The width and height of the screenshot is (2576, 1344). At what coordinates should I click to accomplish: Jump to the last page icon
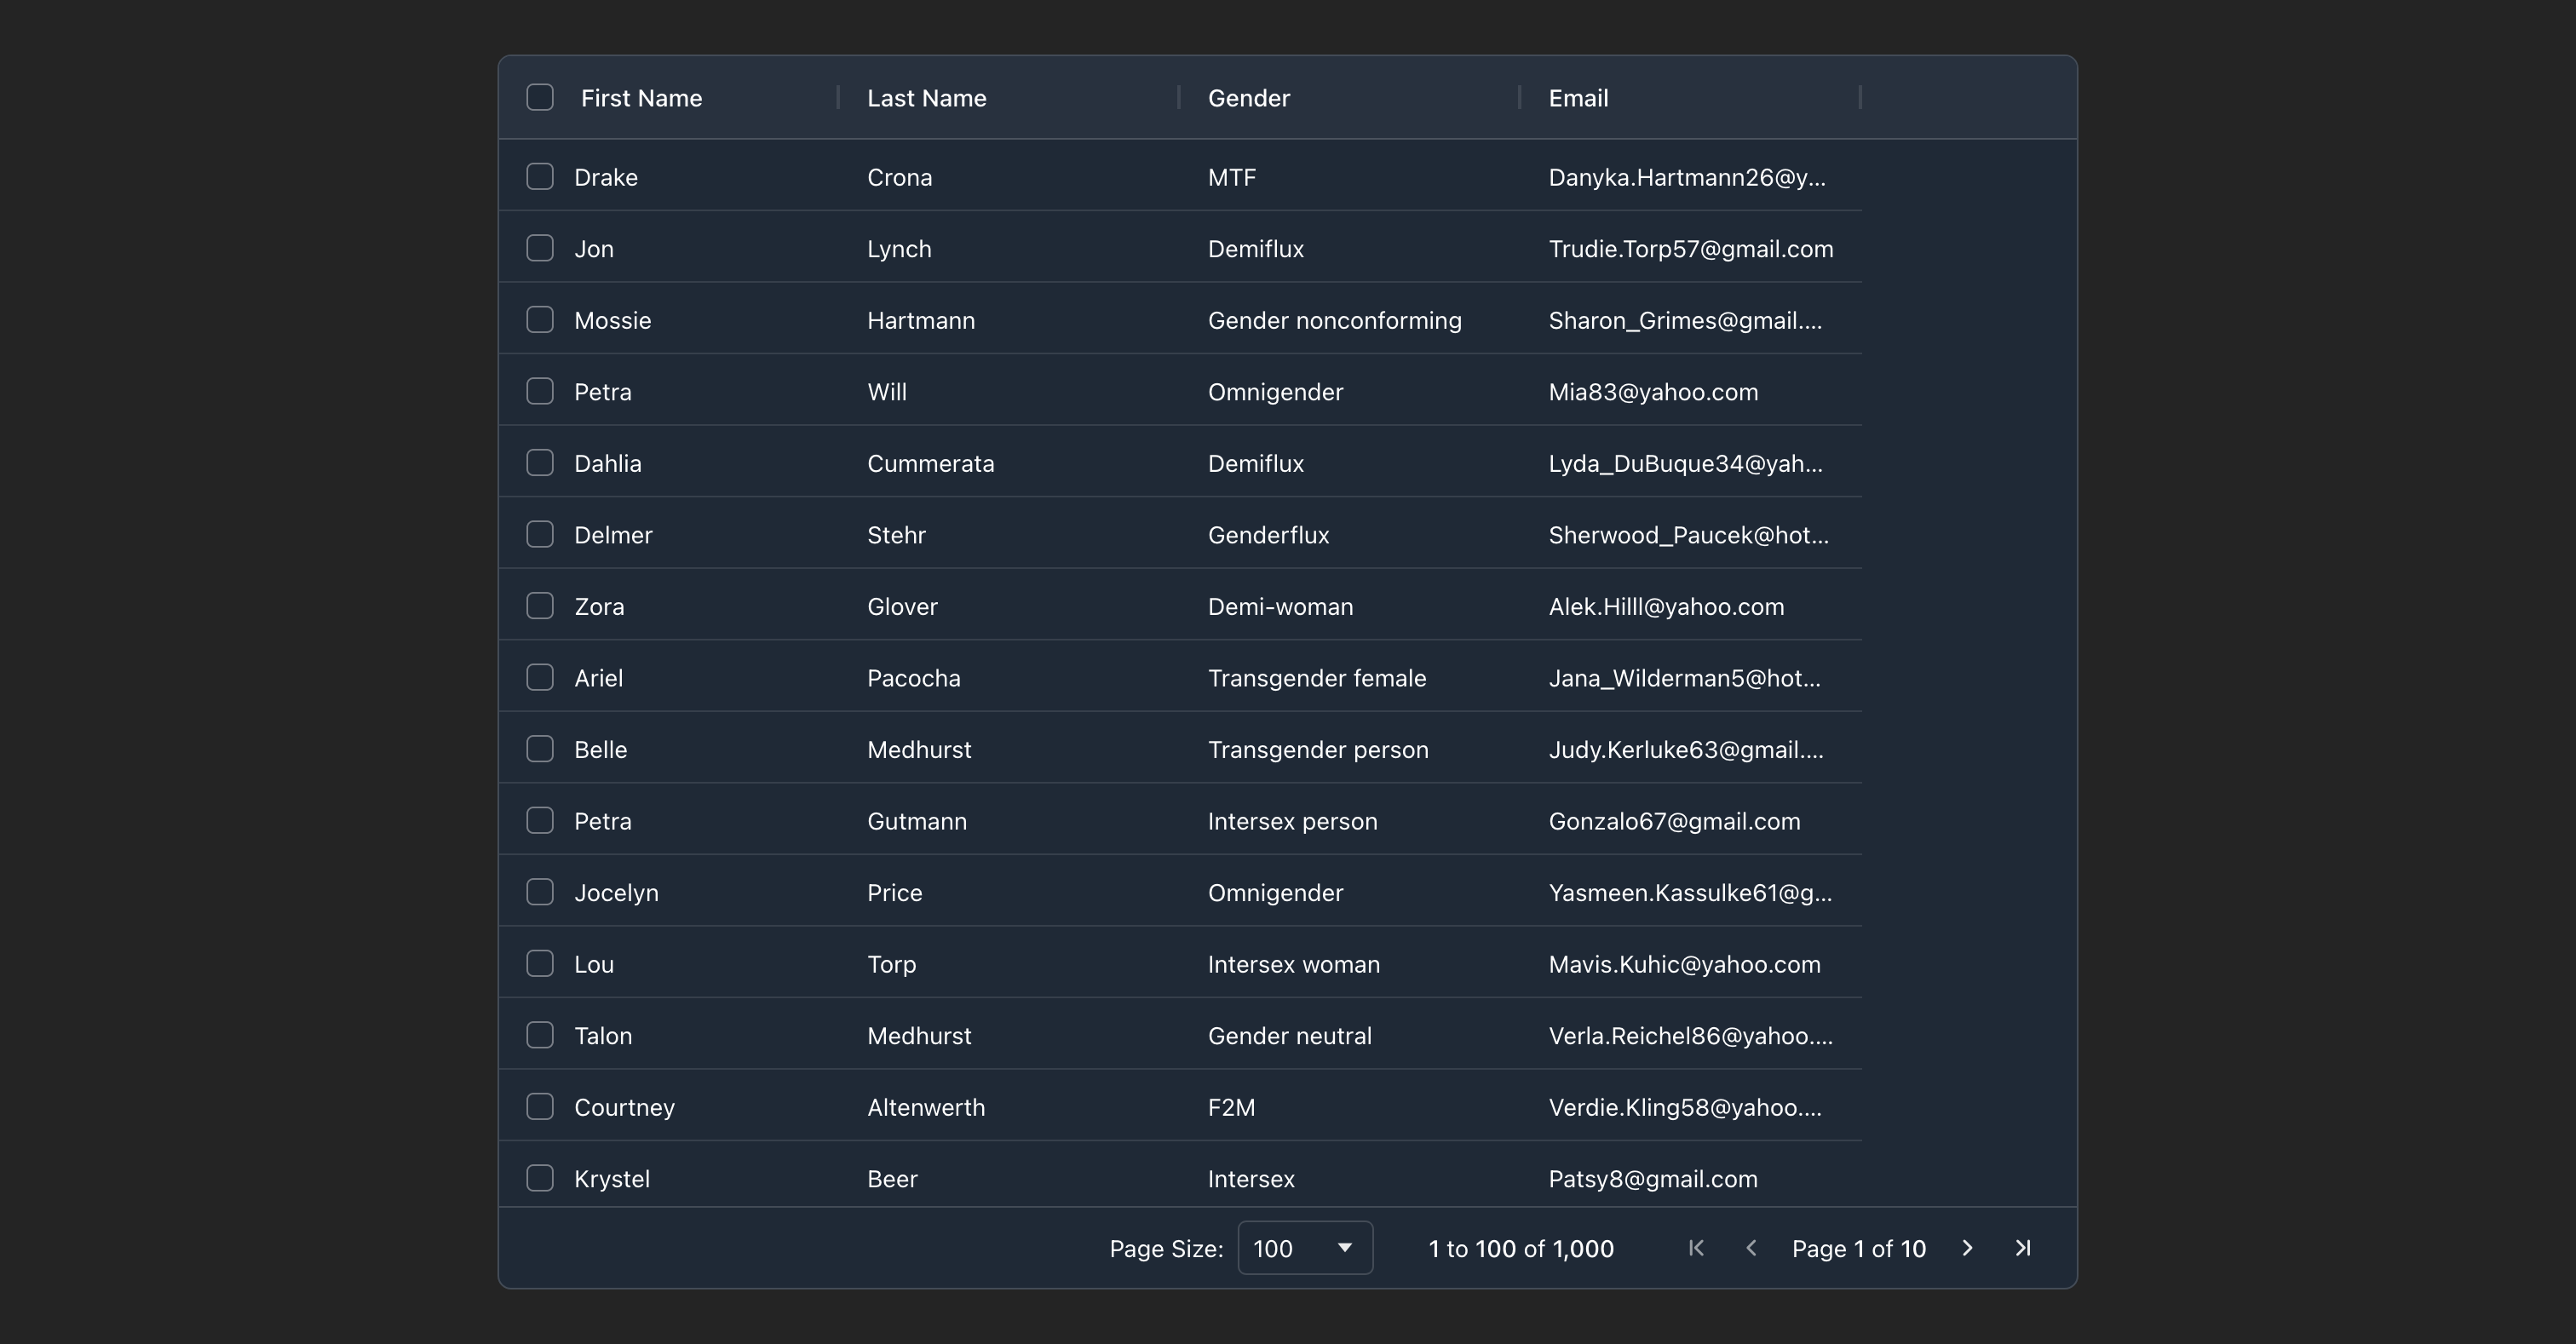(x=2022, y=1248)
